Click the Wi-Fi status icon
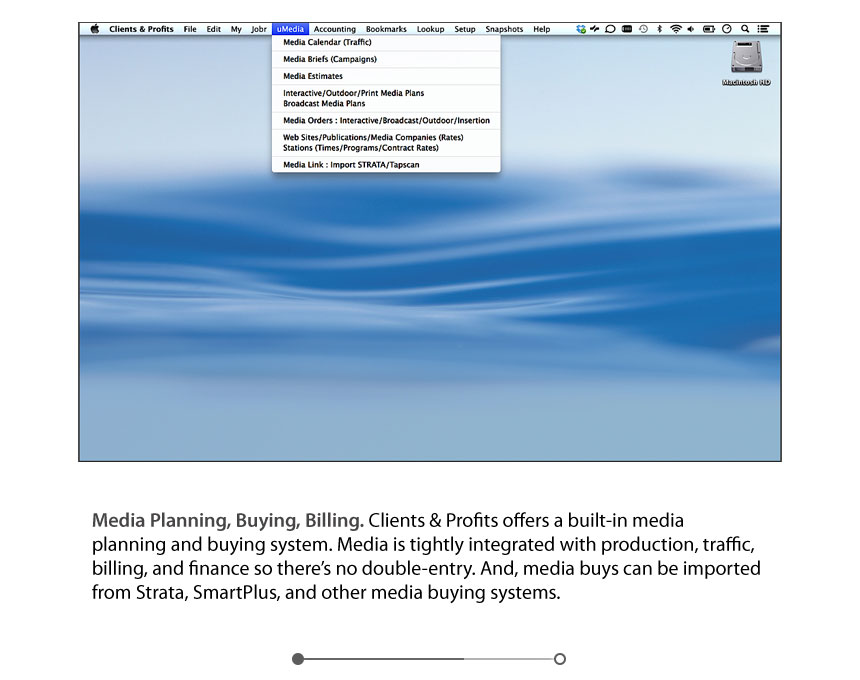 (x=675, y=29)
